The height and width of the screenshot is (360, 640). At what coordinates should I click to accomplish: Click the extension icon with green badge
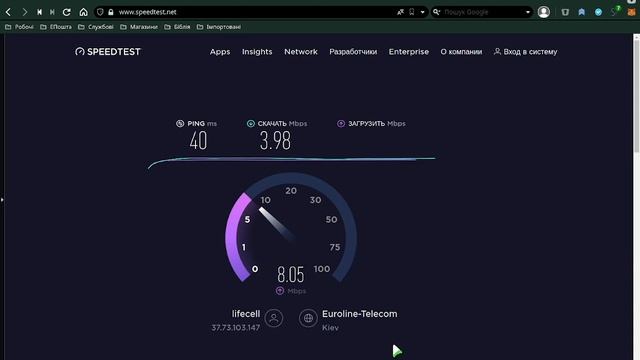coord(615,11)
